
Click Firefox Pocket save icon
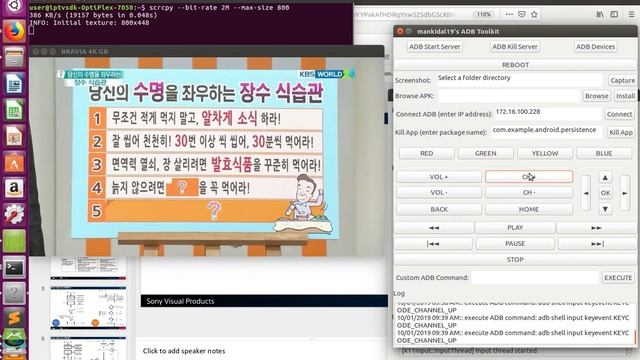coord(522,14)
